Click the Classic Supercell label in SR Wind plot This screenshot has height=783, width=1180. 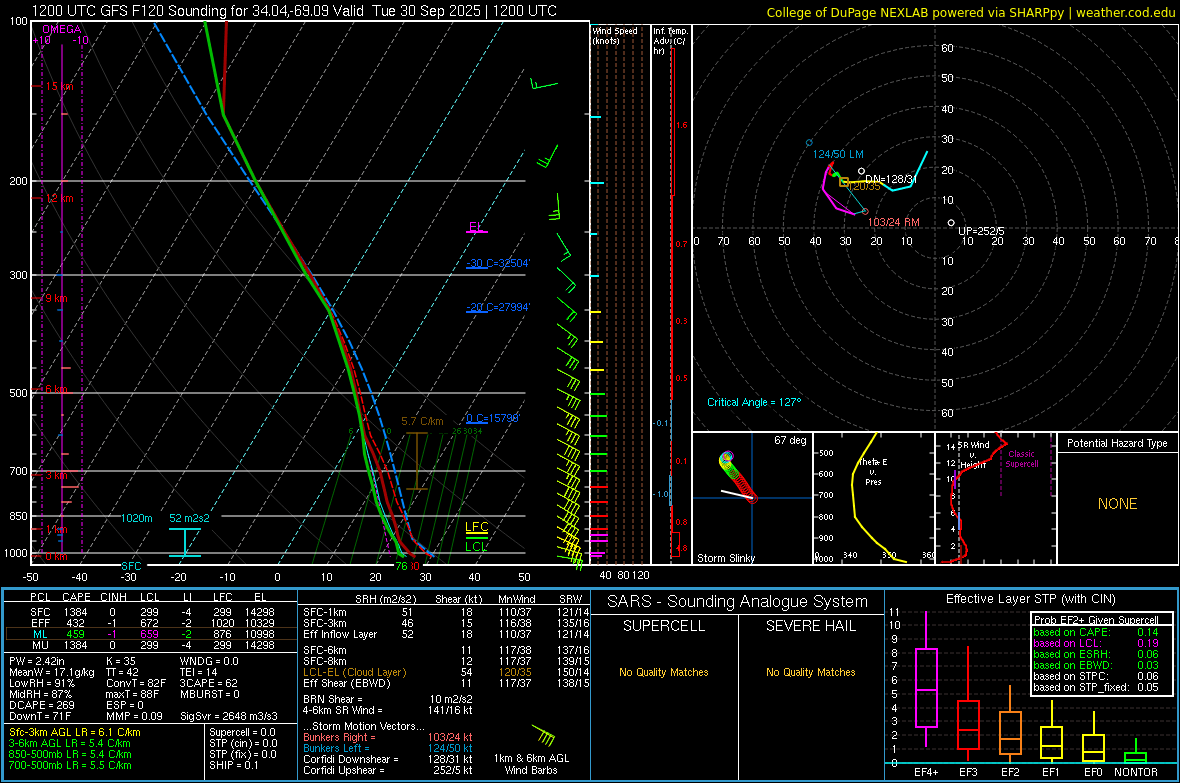pos(1021,459)
